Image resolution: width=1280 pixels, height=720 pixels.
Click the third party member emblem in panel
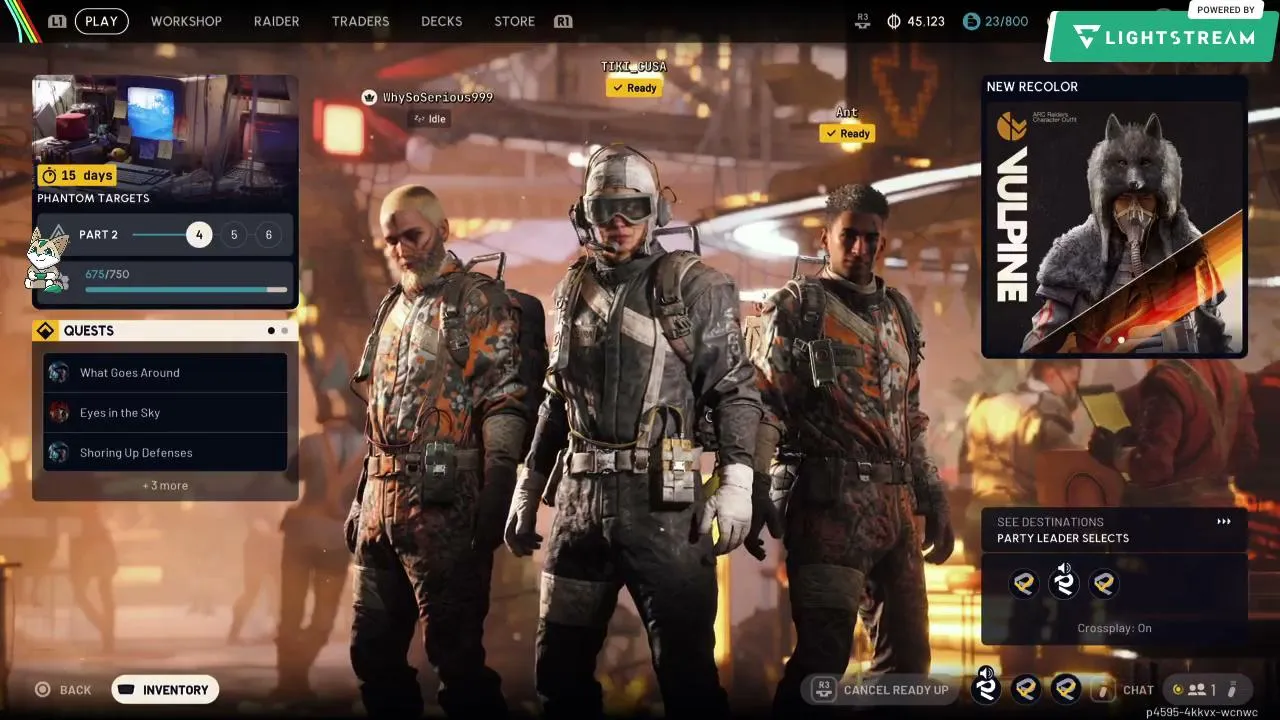1104,584
